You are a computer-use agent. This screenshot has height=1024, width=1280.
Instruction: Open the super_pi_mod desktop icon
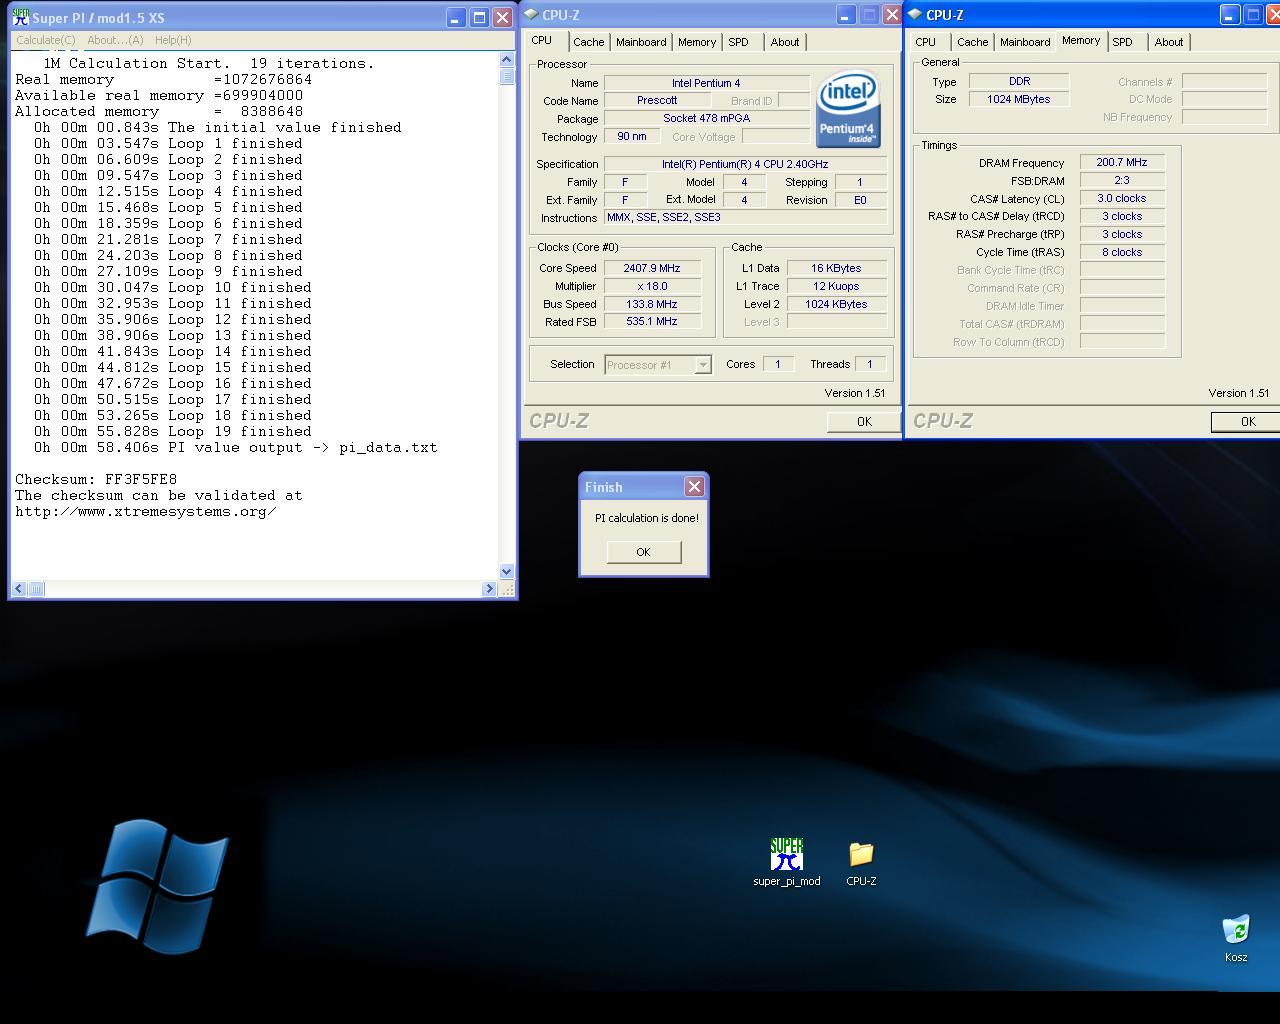click(786, 856)
